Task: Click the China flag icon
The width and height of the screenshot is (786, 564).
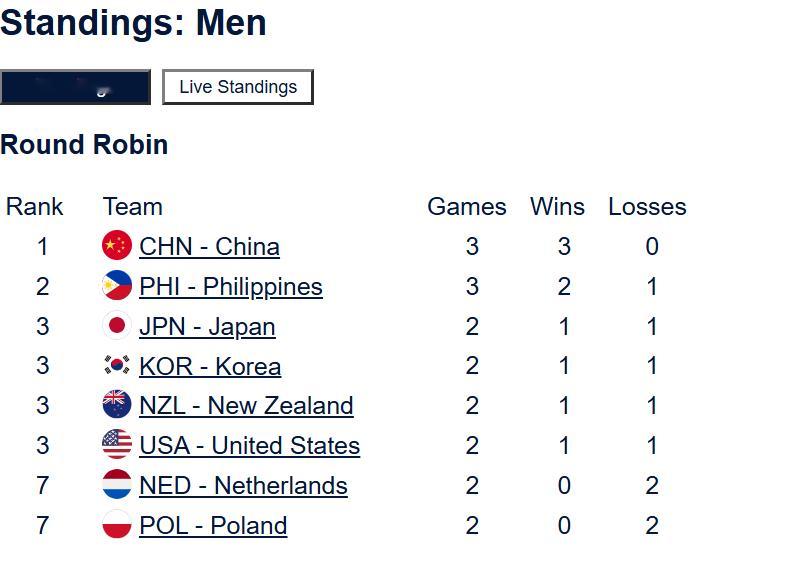Action: coord(117,245)
